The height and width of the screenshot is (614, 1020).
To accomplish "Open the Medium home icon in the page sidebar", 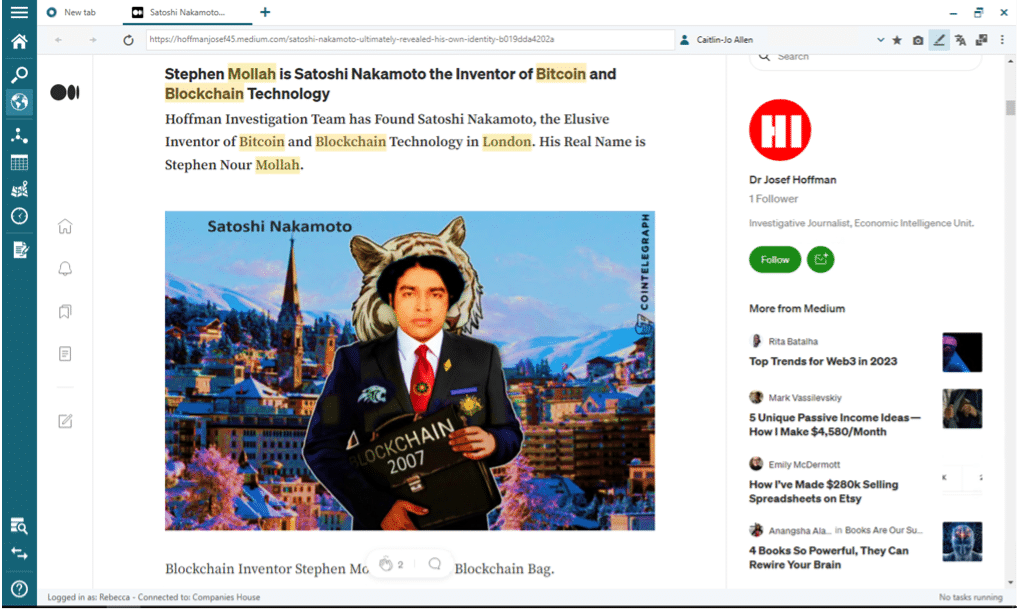I will (x=65, y=226).
